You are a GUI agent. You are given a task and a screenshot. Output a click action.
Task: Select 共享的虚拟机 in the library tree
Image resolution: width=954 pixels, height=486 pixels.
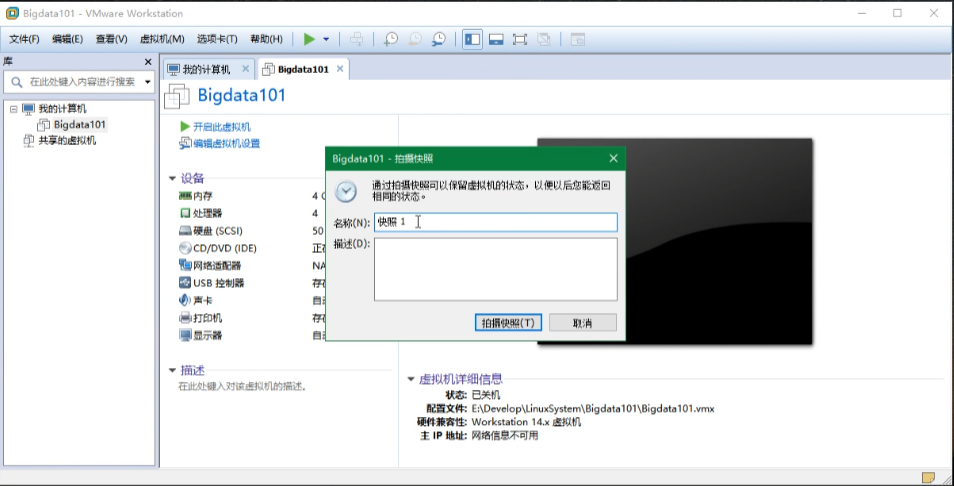coord(67,141)
